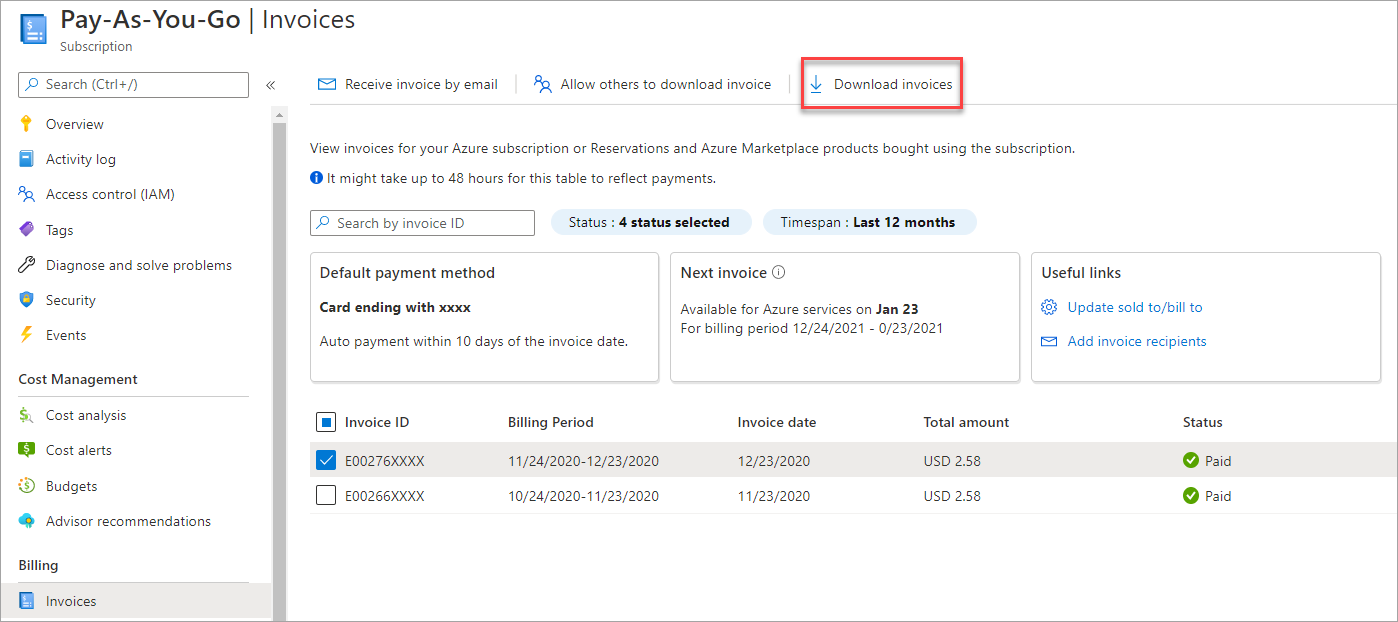Open Cost analysis in the sidebar
This screenshot has height=622, width=1398.
tap(86, 415)
